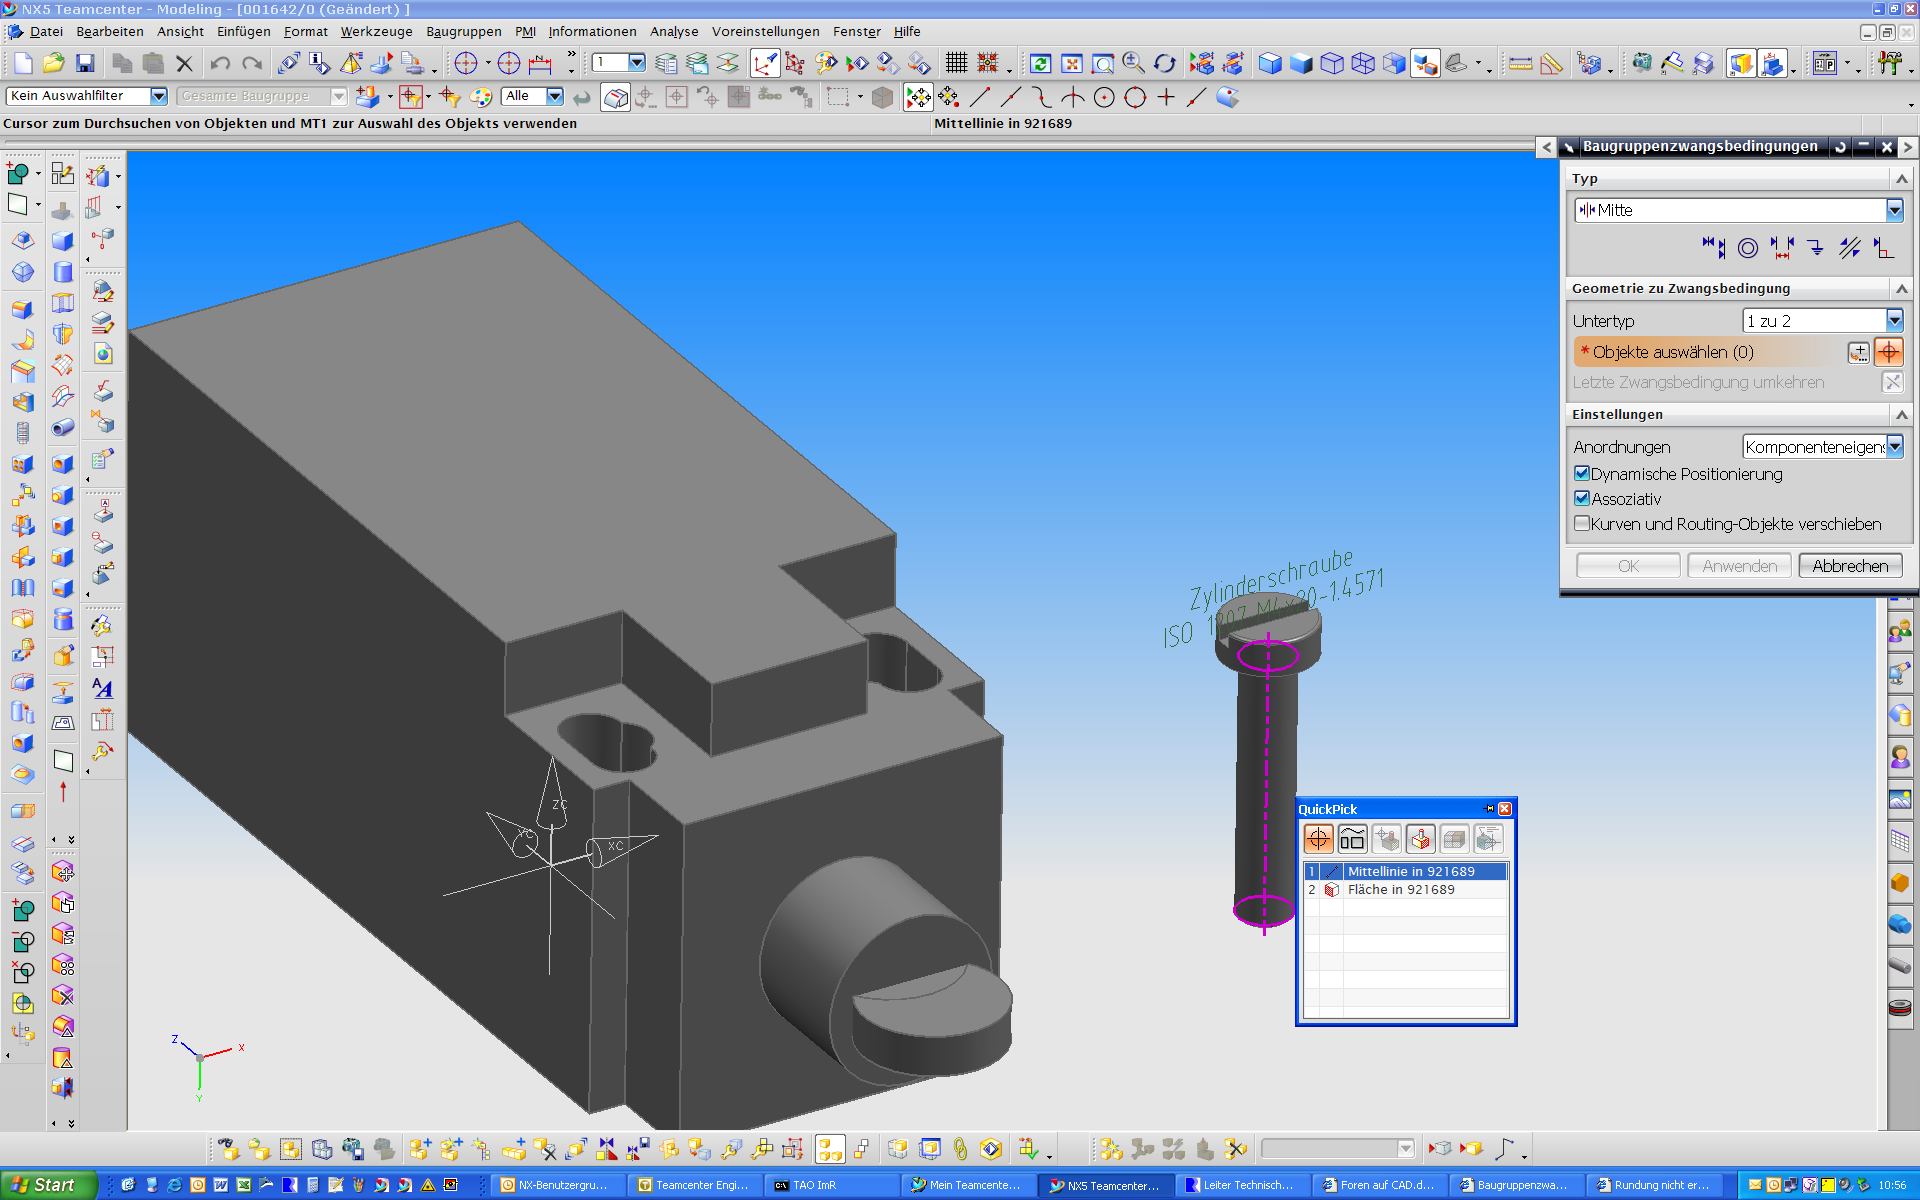
Task: Click the Open folder icon
Action: pyautogui.click(x=54, y=64)
